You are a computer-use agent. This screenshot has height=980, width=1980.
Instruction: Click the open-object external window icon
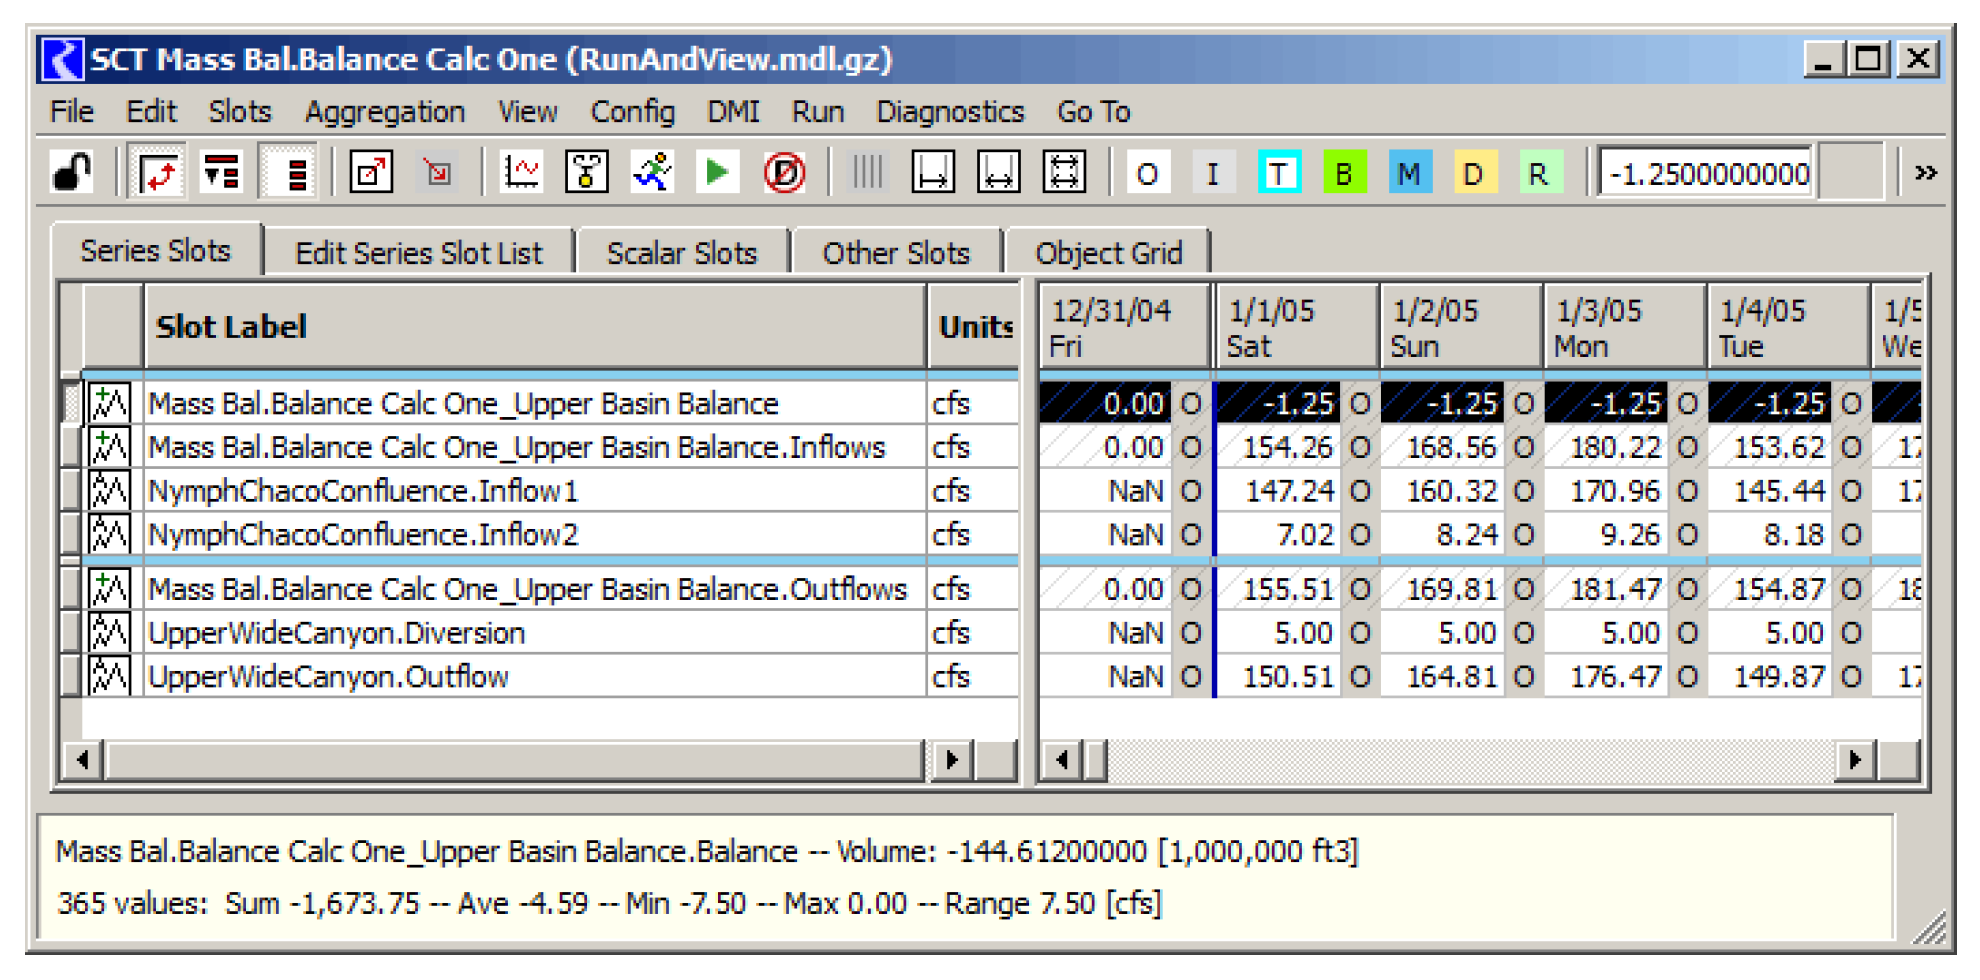[371, 173]
